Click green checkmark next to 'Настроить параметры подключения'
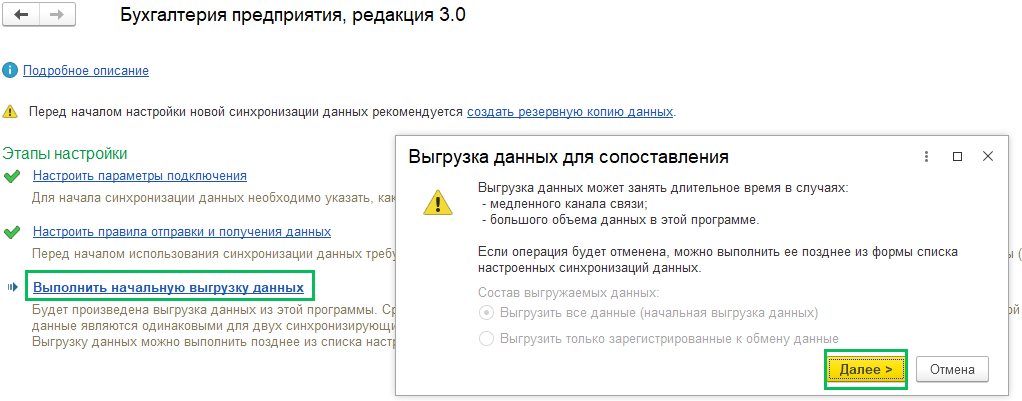The height and width of the screenshot is (401, 1022). point(11,177)
